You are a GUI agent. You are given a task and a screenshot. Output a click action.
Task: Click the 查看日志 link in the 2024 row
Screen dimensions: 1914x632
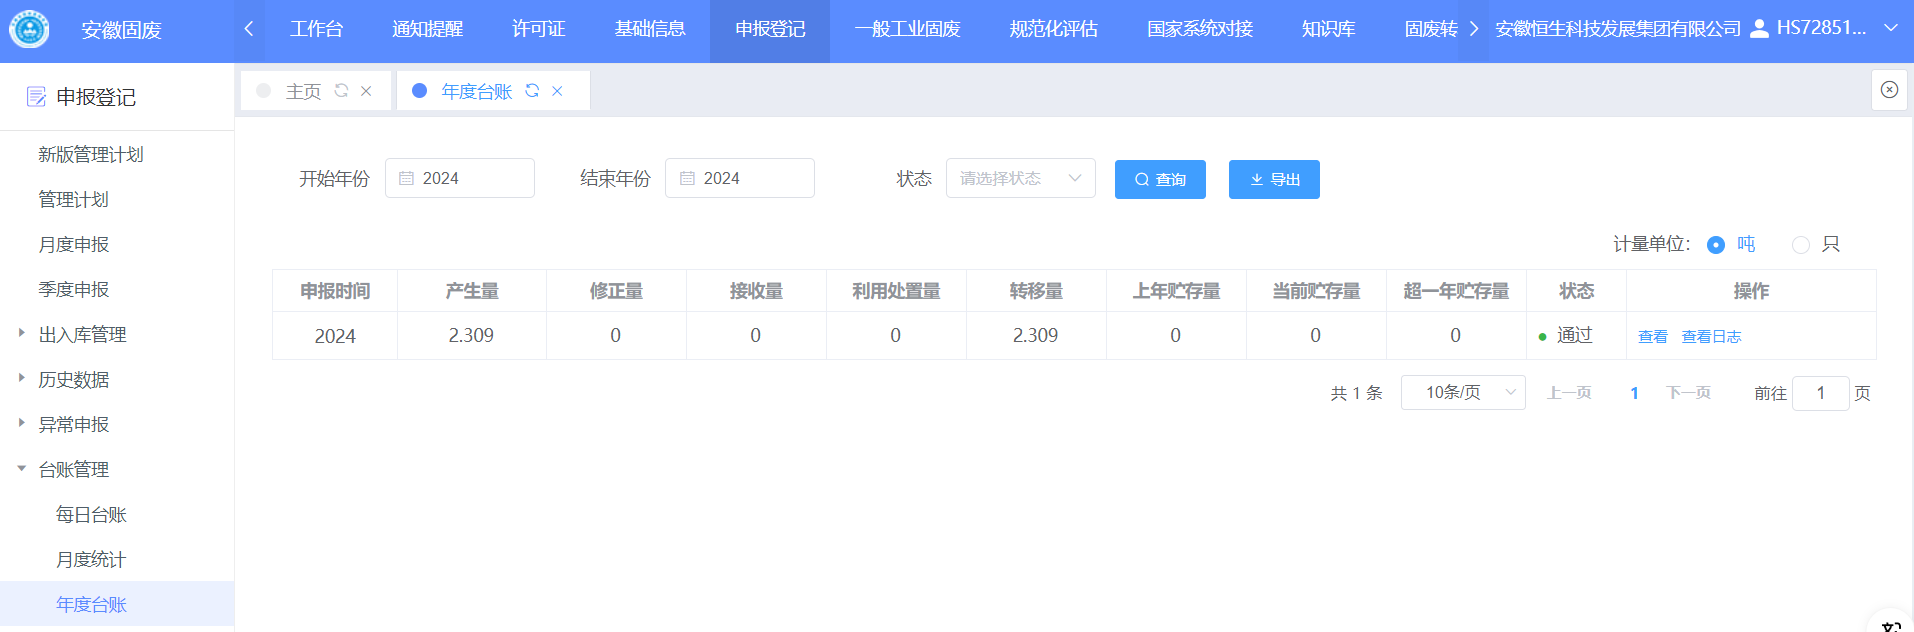[x=1711, y=337]
